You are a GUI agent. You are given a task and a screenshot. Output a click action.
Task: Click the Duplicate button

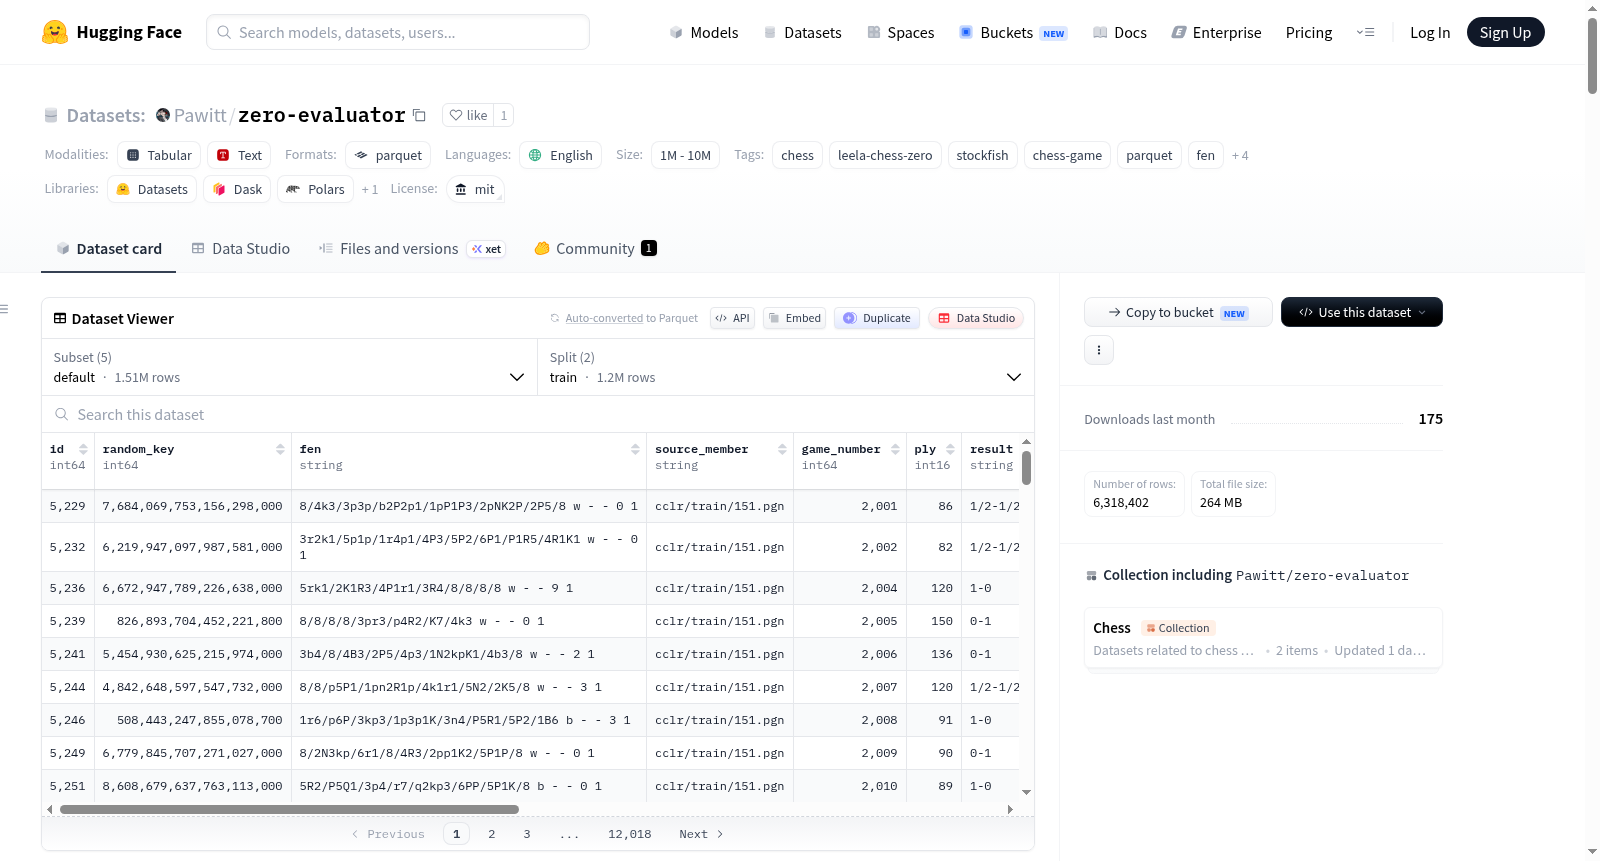(x=877, y=318)
